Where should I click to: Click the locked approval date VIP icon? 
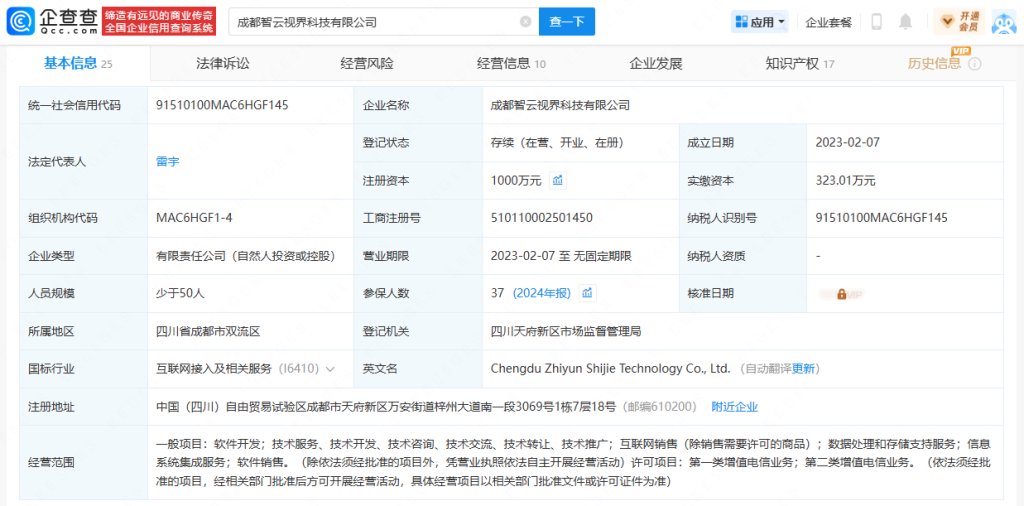[841, 294]
